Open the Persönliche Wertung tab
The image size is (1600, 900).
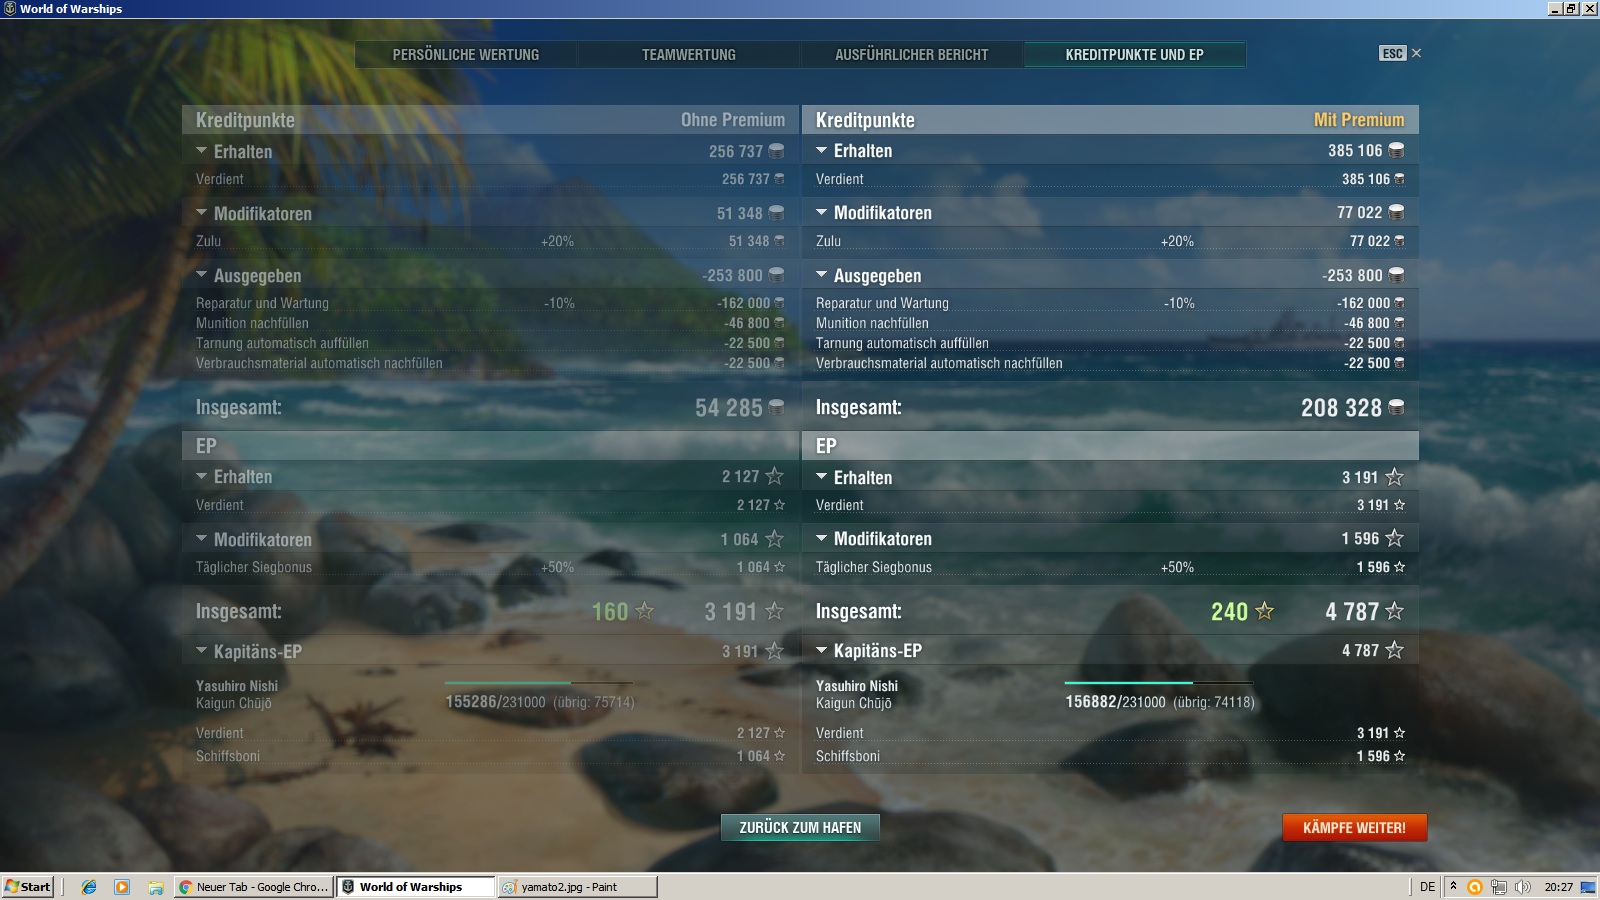[x=465, y=55]
